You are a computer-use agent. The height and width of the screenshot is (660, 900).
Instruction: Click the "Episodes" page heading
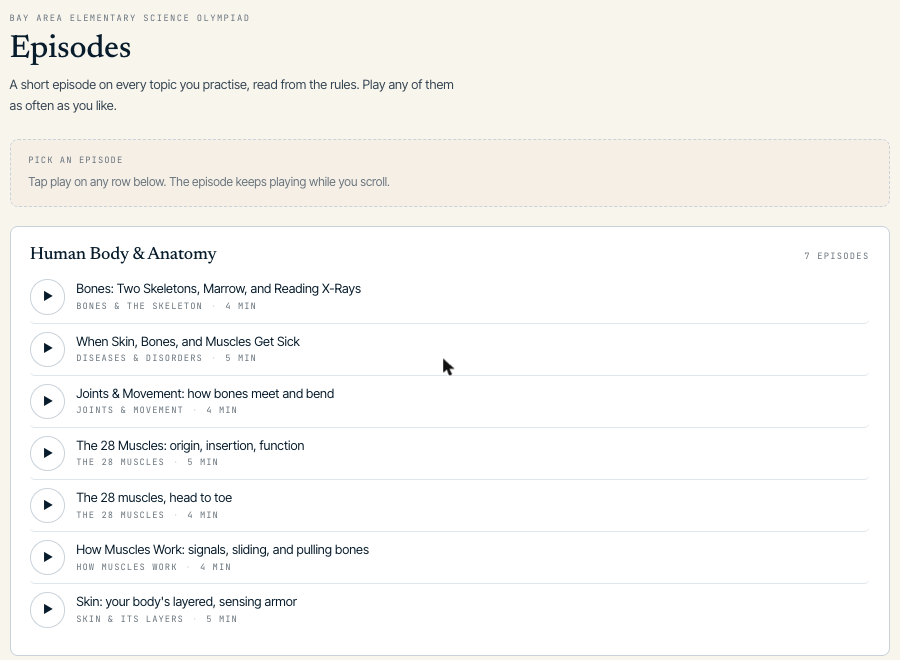point(71,47)
